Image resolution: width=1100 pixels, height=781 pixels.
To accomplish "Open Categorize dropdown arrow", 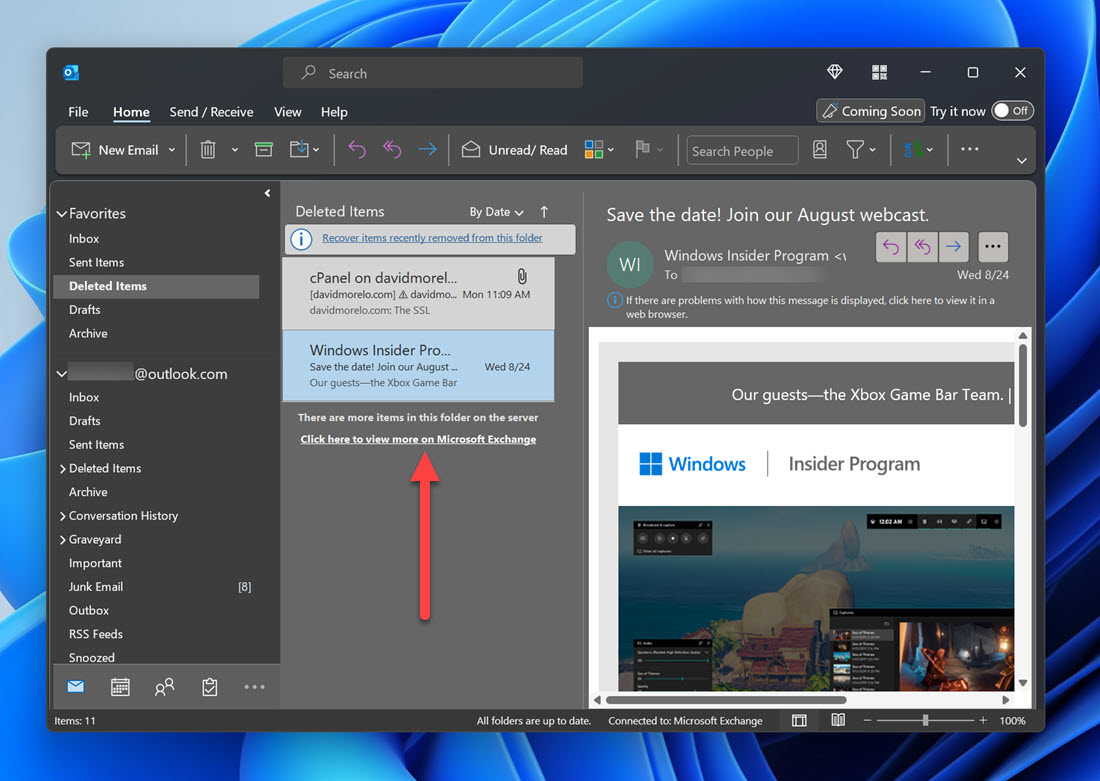I will point(611,149).
